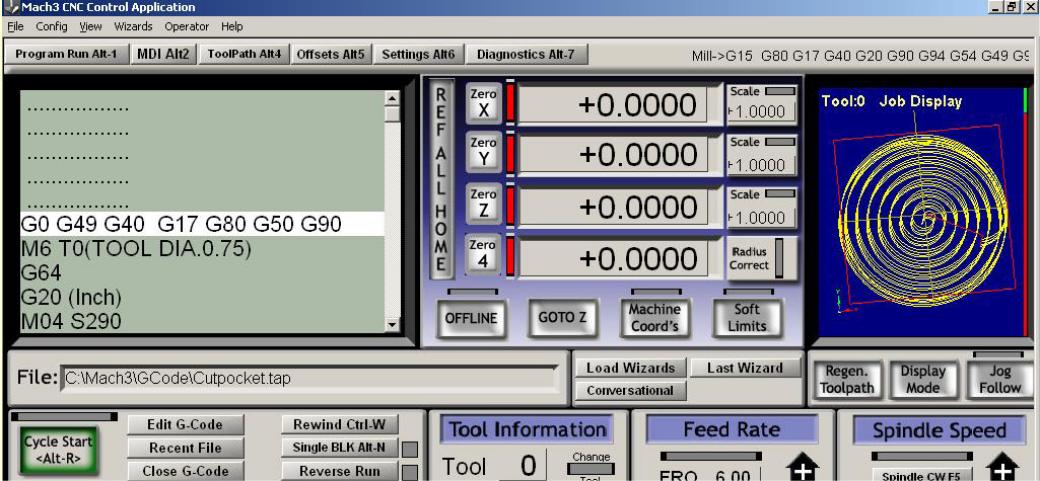Switch to Diagnostics Alt-7 screen
Viewport: 1040px width, 481px height.
[526, 54]
